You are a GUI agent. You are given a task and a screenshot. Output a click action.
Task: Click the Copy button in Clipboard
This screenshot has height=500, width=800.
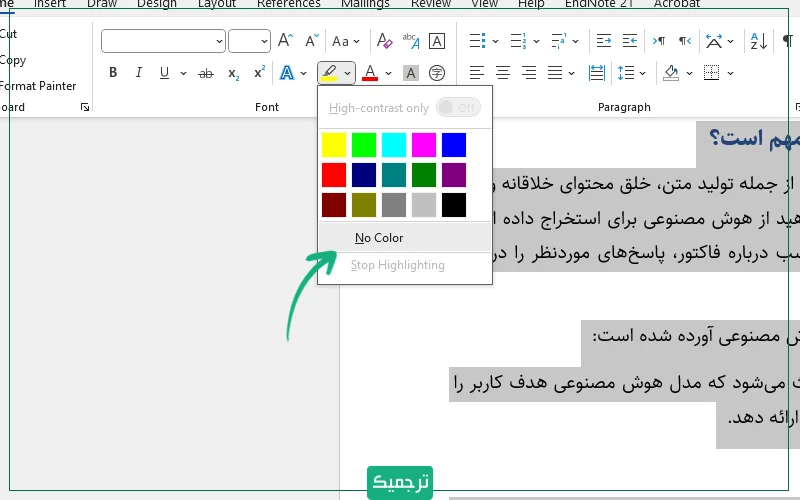point(13,60)
